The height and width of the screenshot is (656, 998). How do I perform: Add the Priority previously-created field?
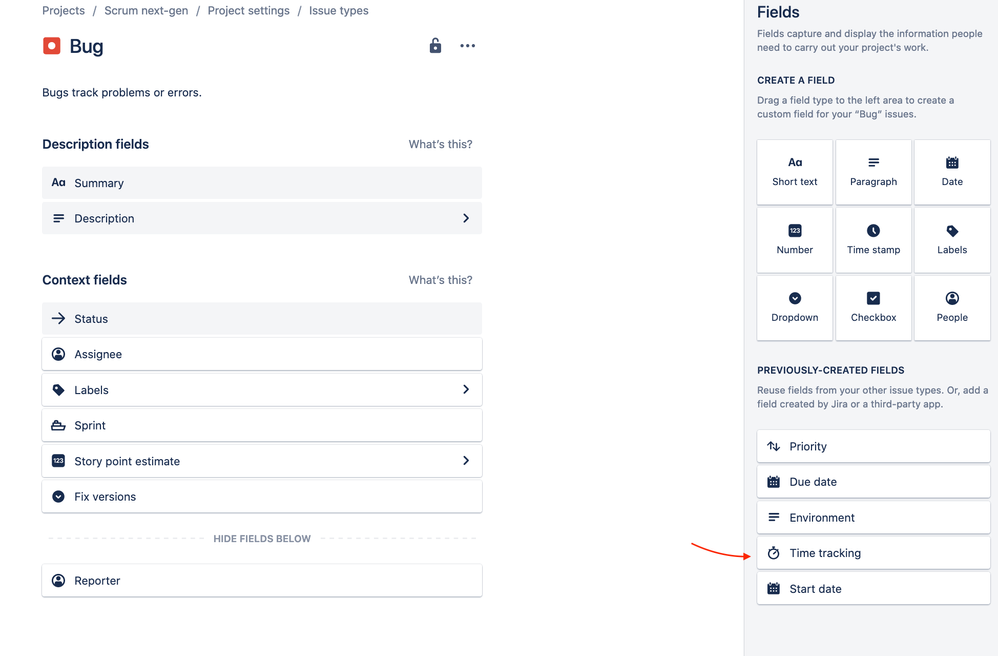click(x=873, y=446)
